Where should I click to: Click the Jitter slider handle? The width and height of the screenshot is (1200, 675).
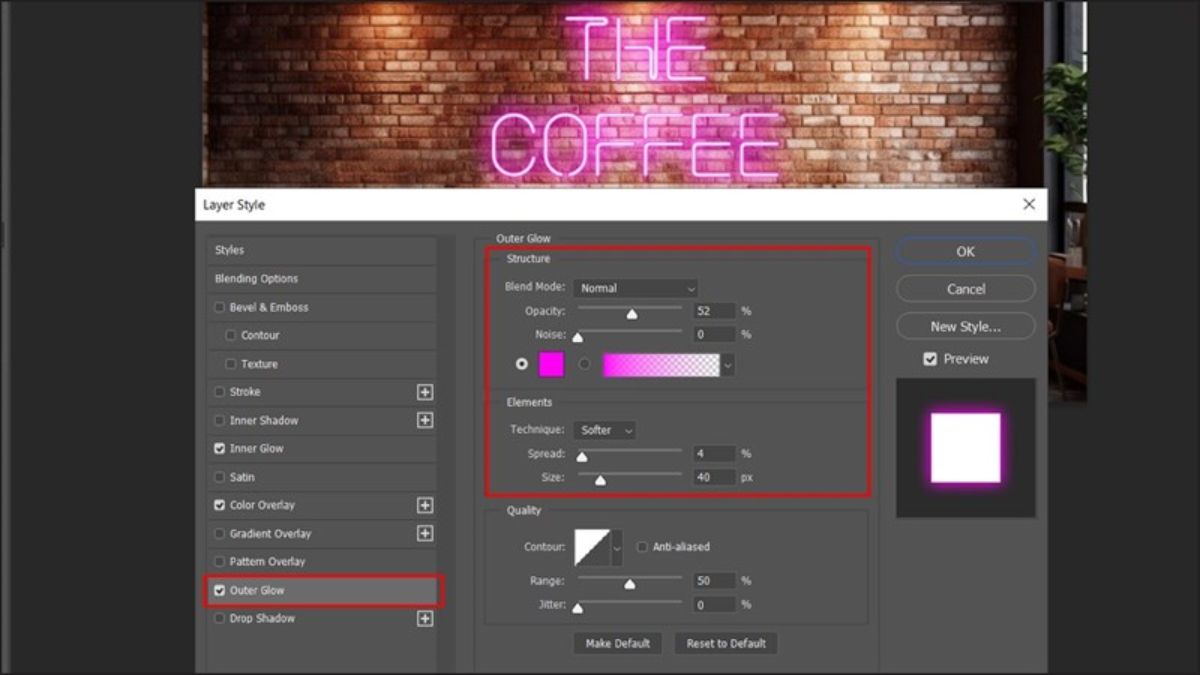(x=577, y=608)
